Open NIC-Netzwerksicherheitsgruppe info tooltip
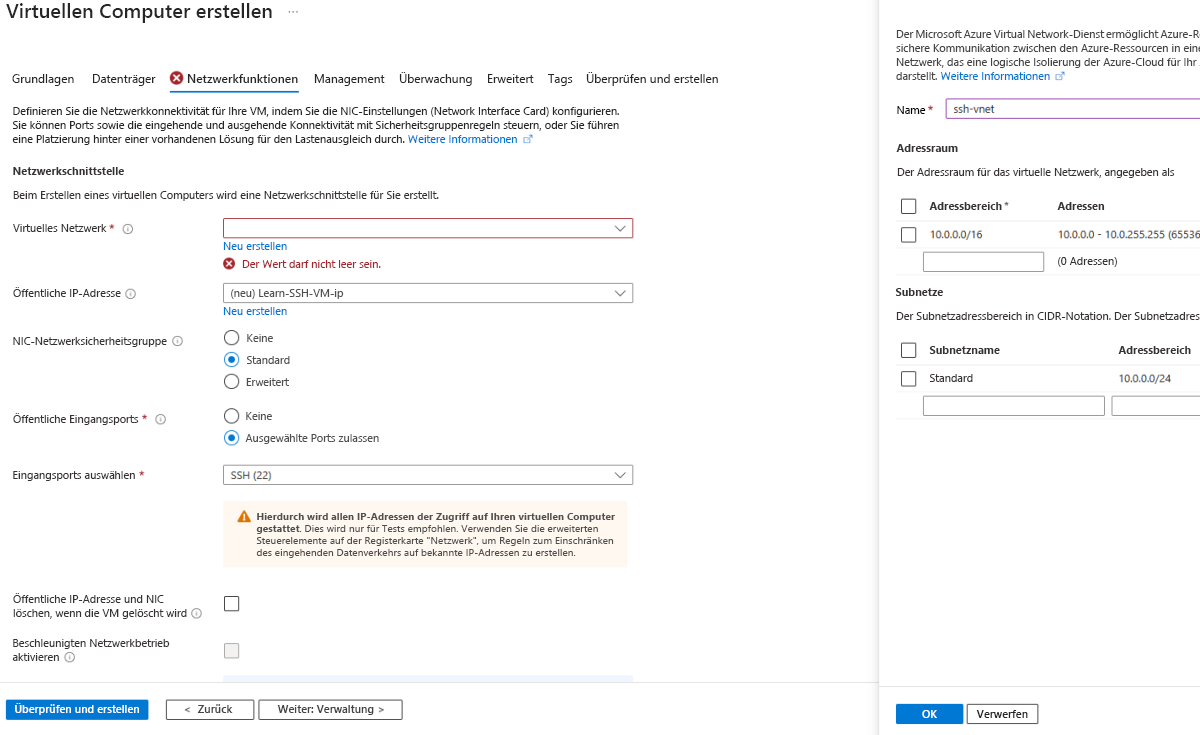The width and height of the screenshot is (1200, 735). 178,341
